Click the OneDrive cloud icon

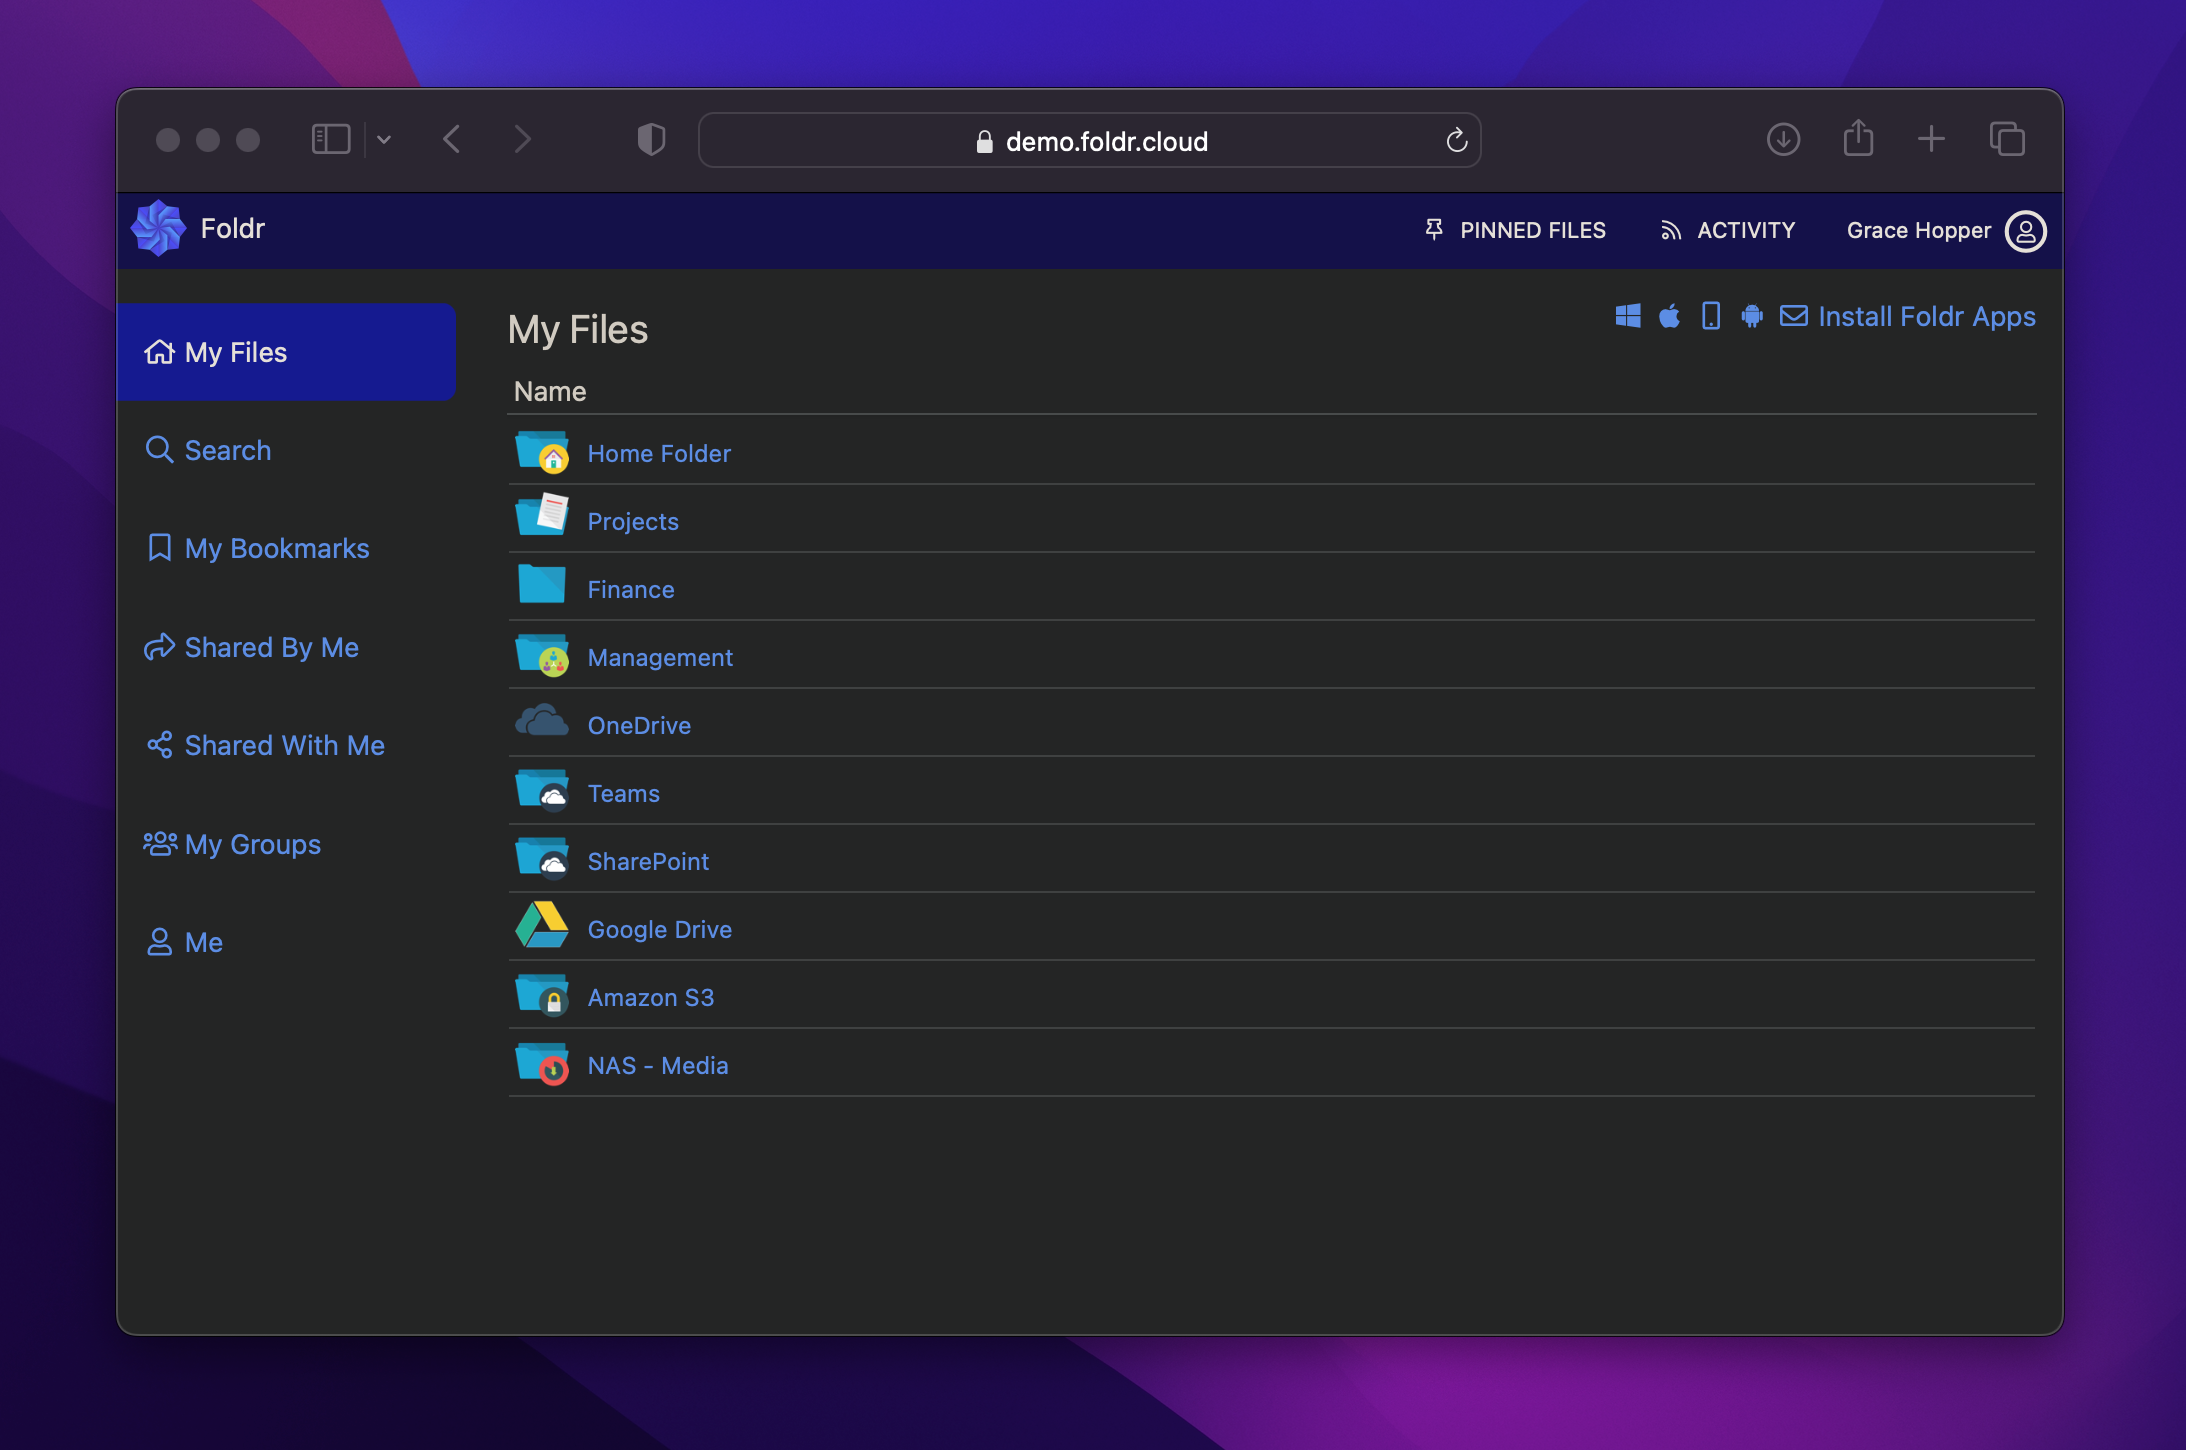pyautogui.click(x=541, y=722)
